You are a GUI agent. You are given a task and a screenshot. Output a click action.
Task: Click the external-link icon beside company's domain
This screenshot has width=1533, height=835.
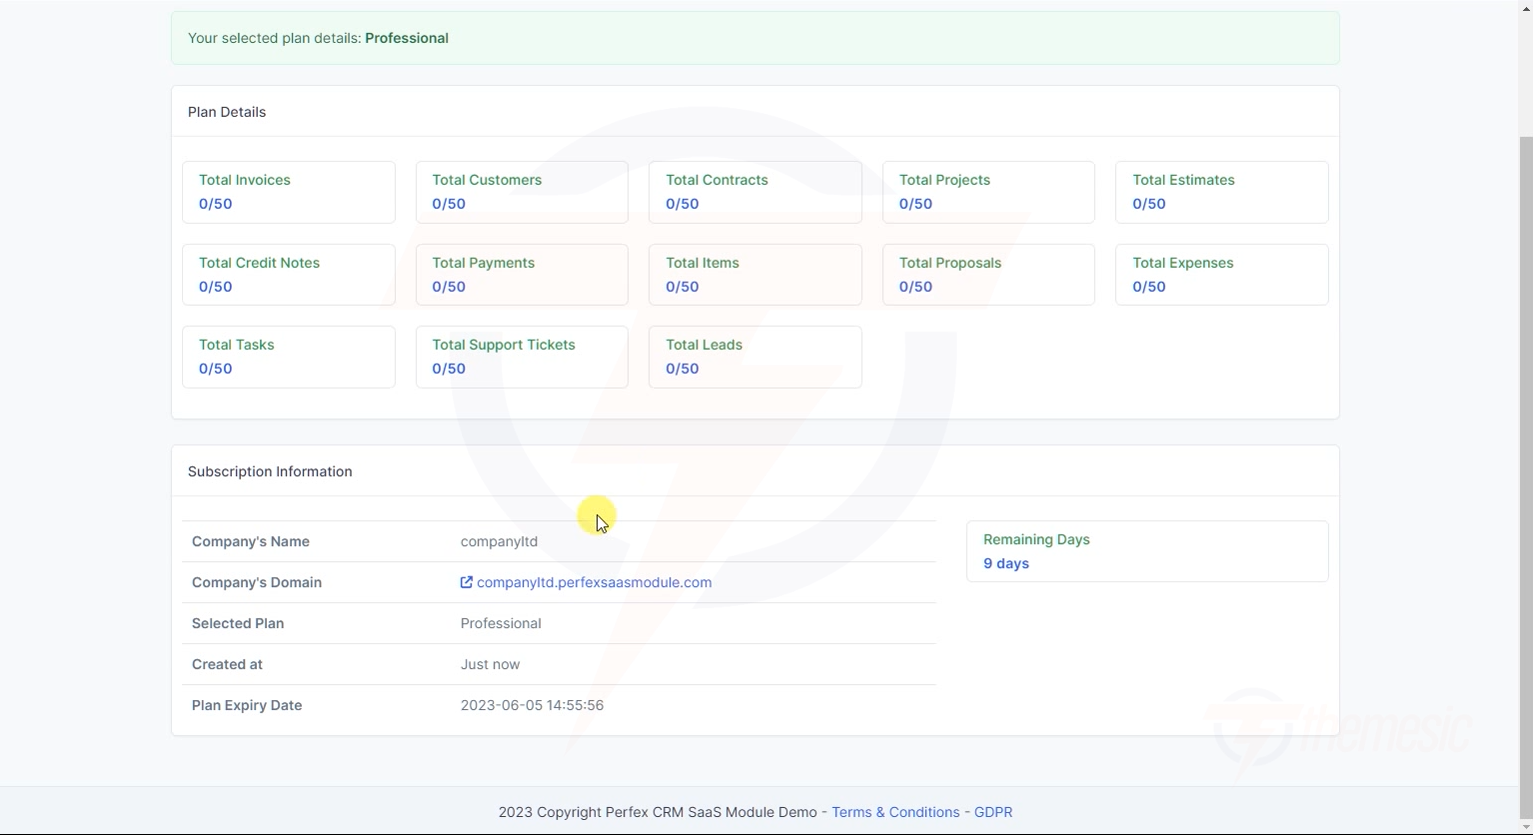click(465, 582)
